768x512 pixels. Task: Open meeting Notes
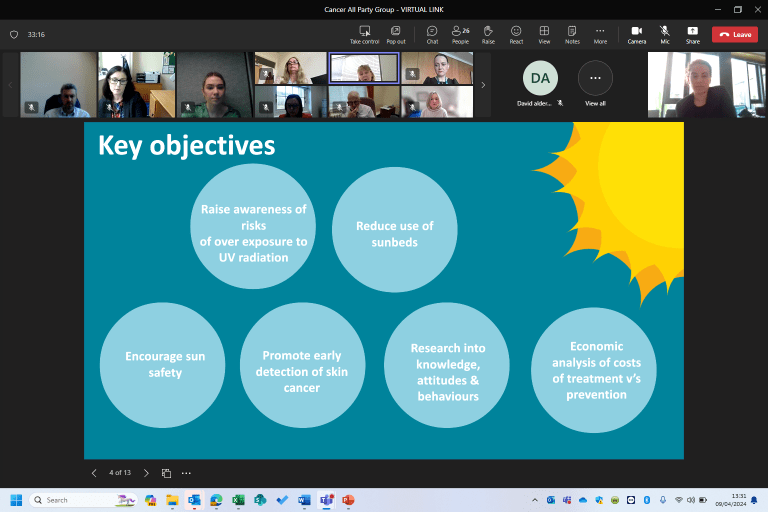pos(572,35)
